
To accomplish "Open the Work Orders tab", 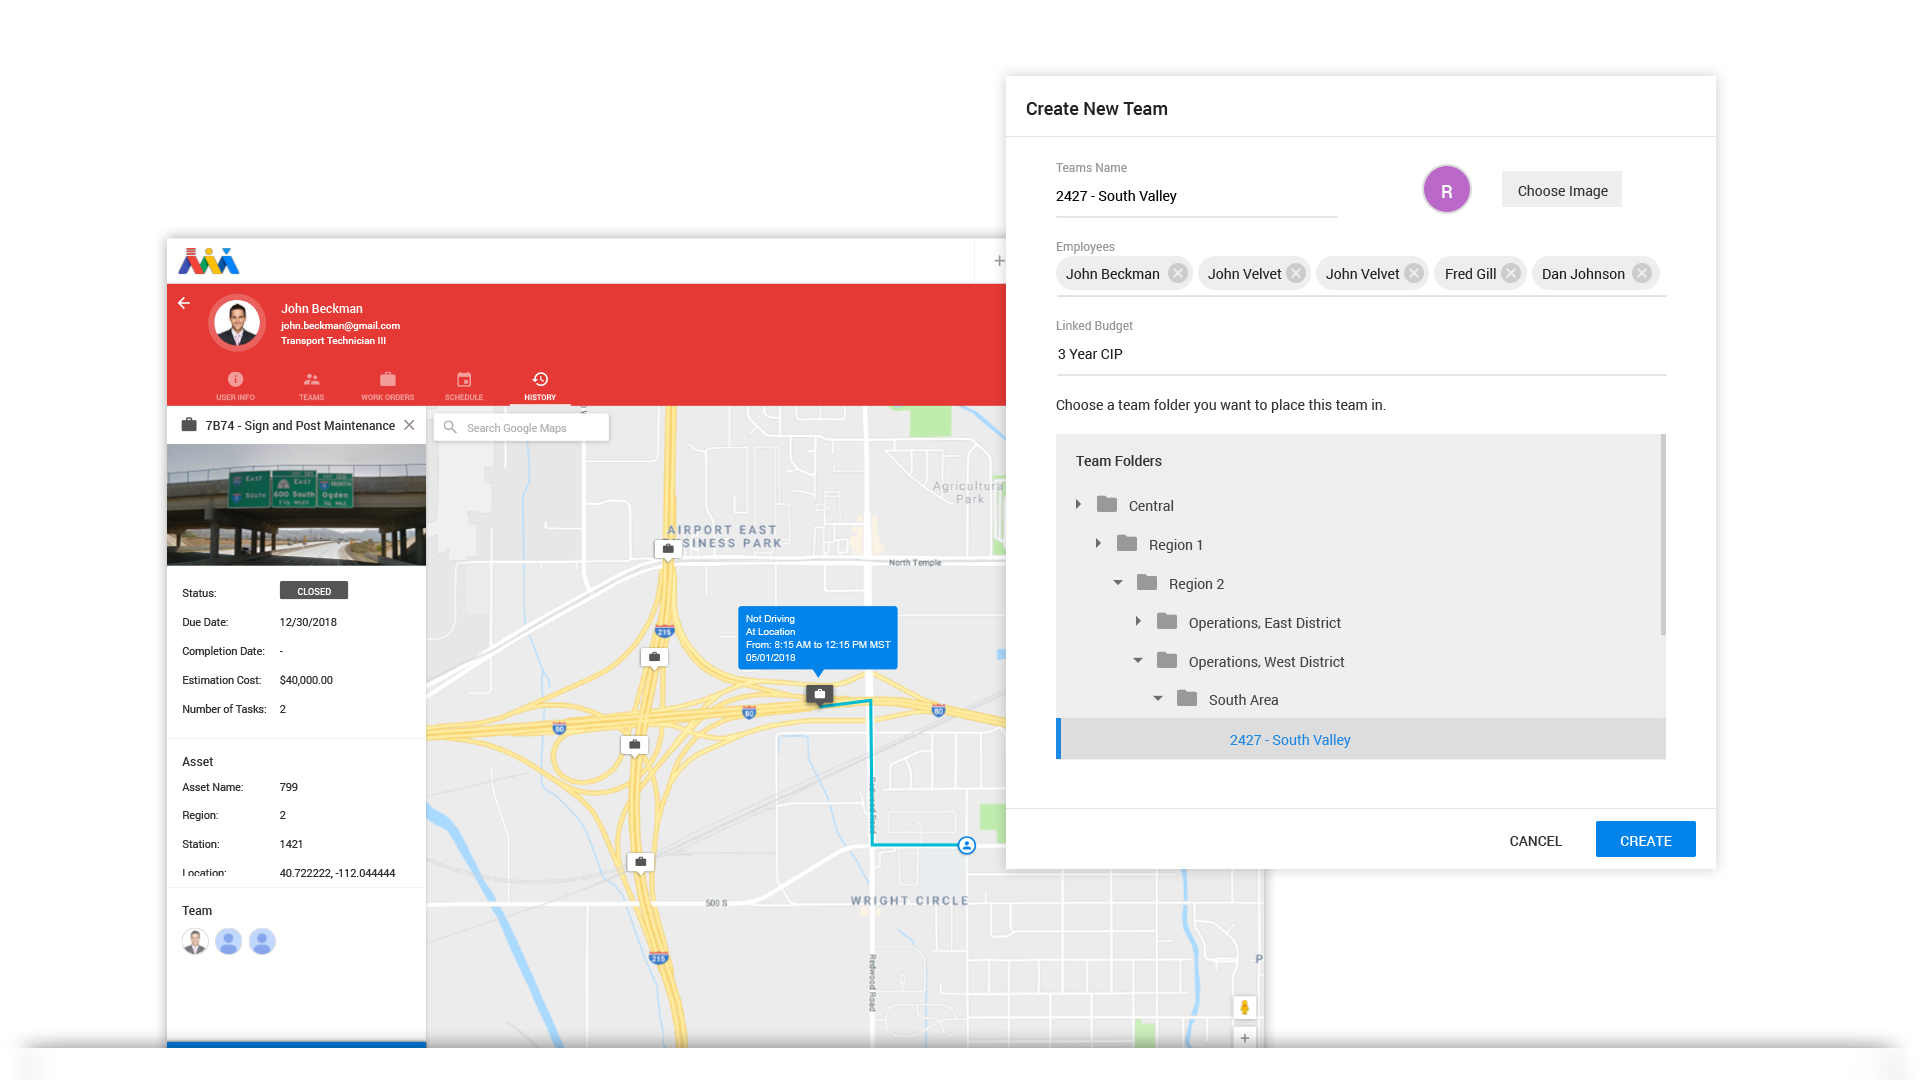I will (387, 386).
